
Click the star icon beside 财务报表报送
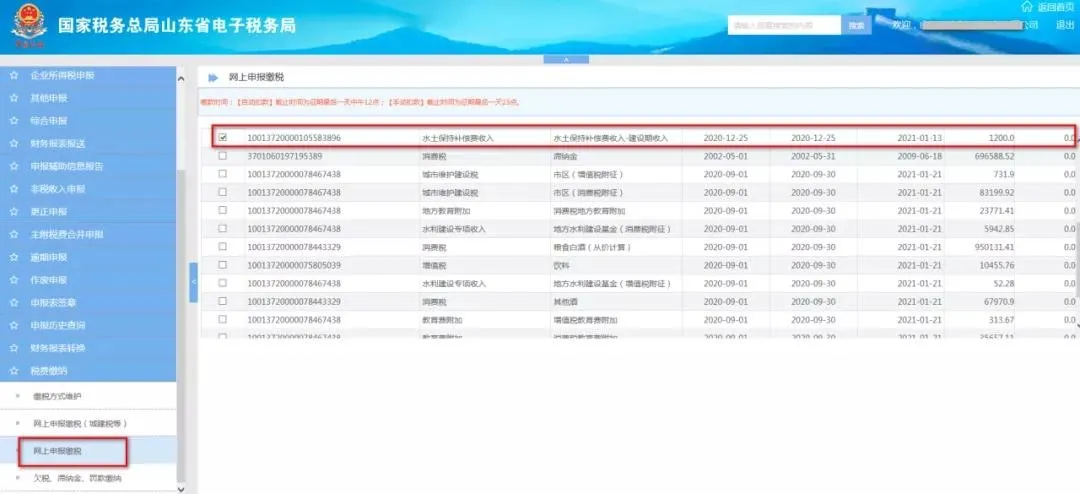point(14,143)
